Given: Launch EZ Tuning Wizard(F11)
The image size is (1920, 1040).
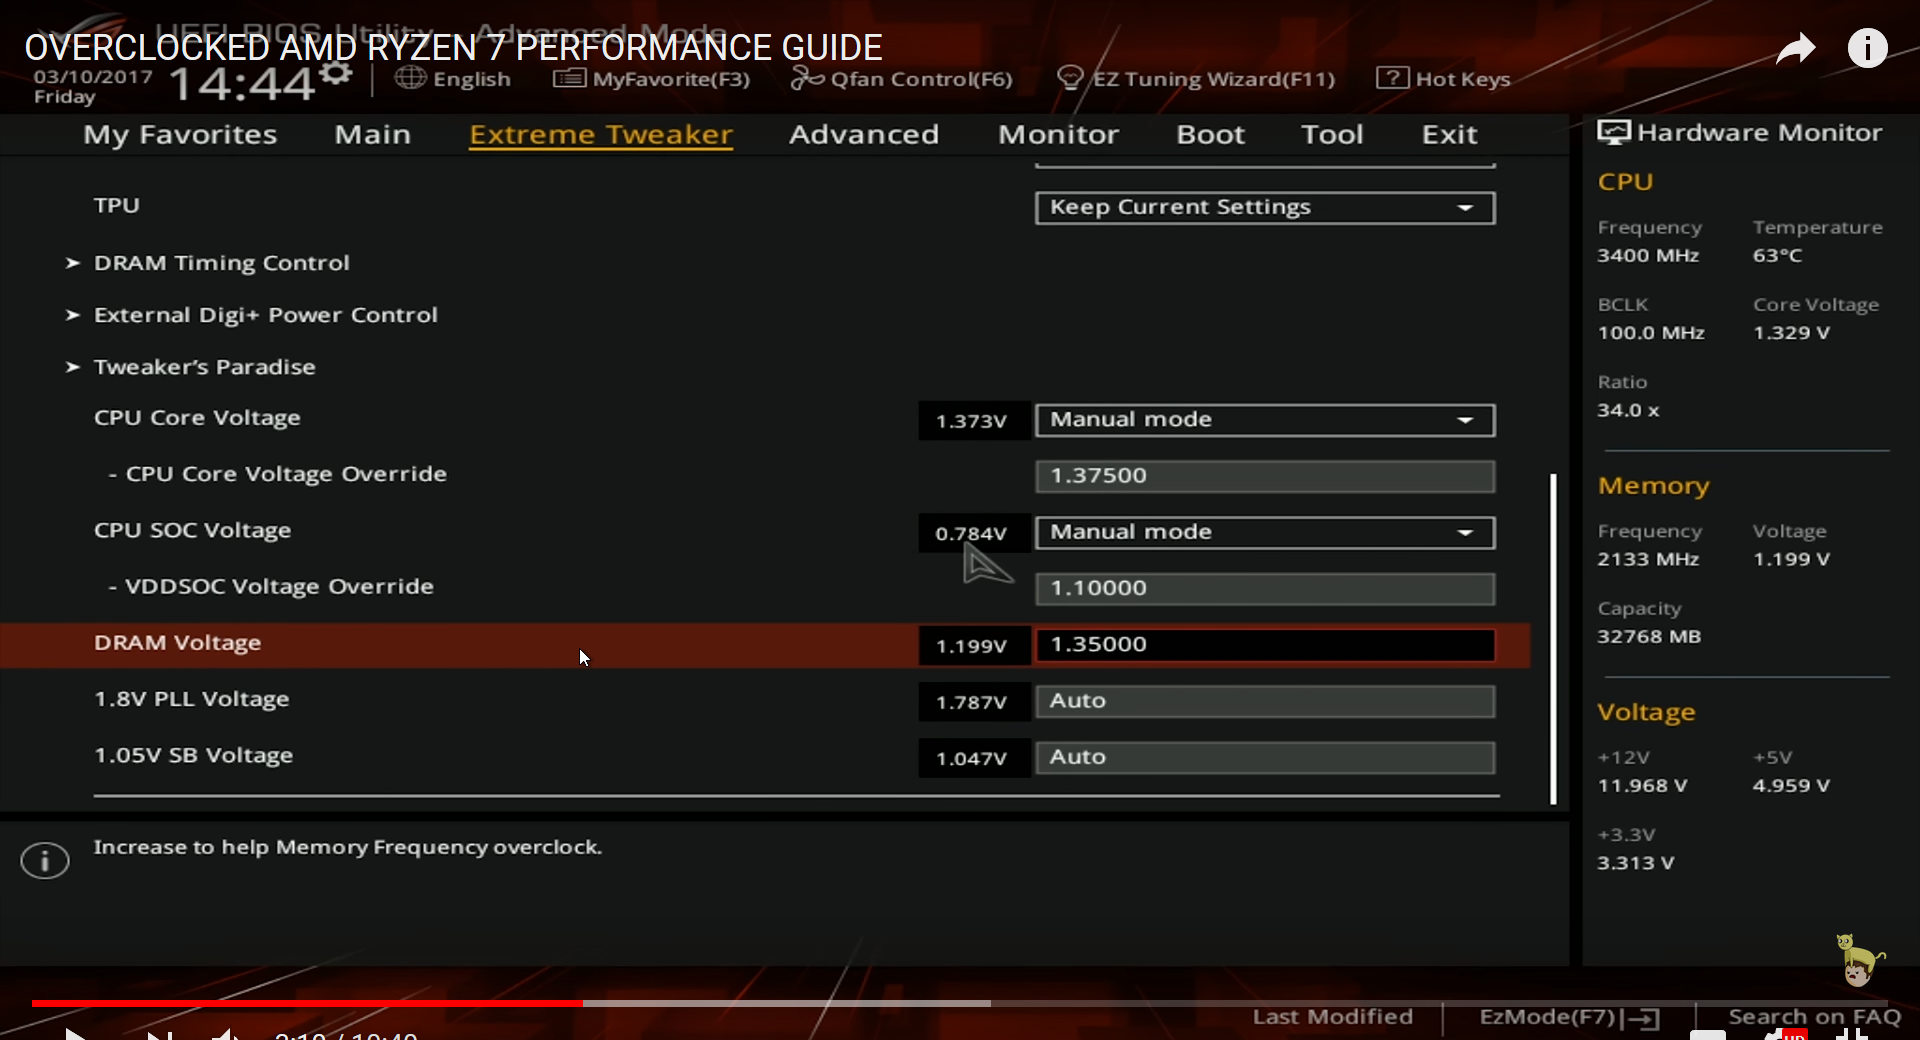Looking at the screenshot, I should [x=1196, y=79].
